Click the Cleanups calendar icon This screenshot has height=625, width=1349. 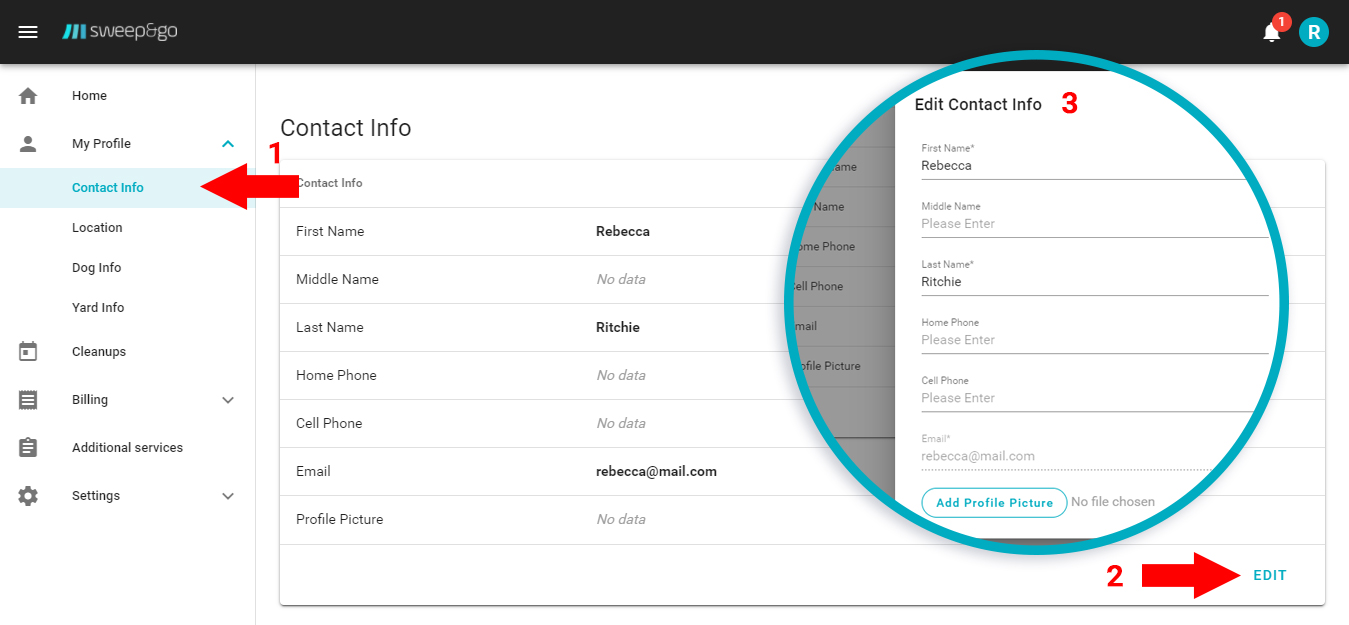pyautogui.click(x=28, y=351)
